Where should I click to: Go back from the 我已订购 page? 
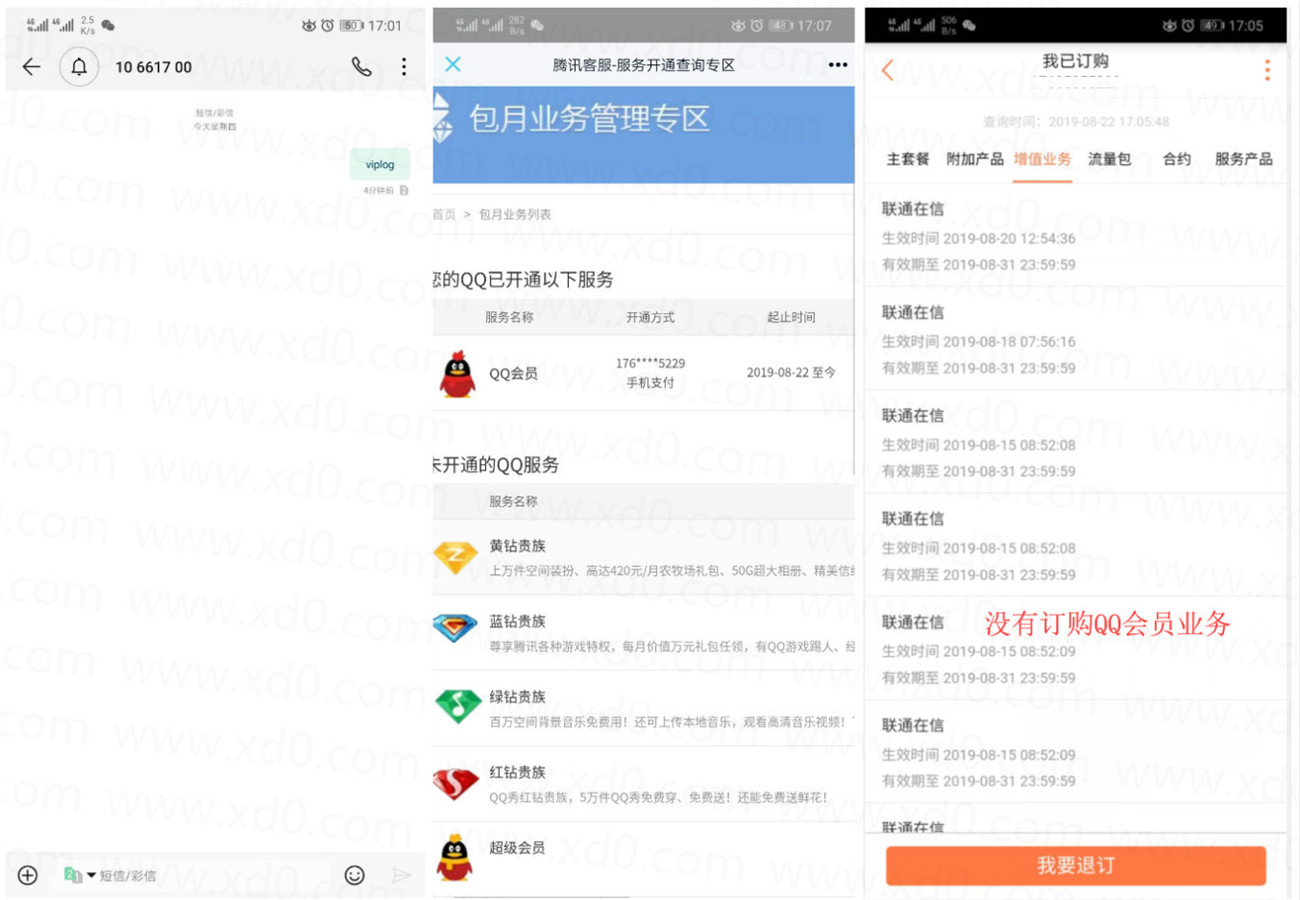pos(888,69)
